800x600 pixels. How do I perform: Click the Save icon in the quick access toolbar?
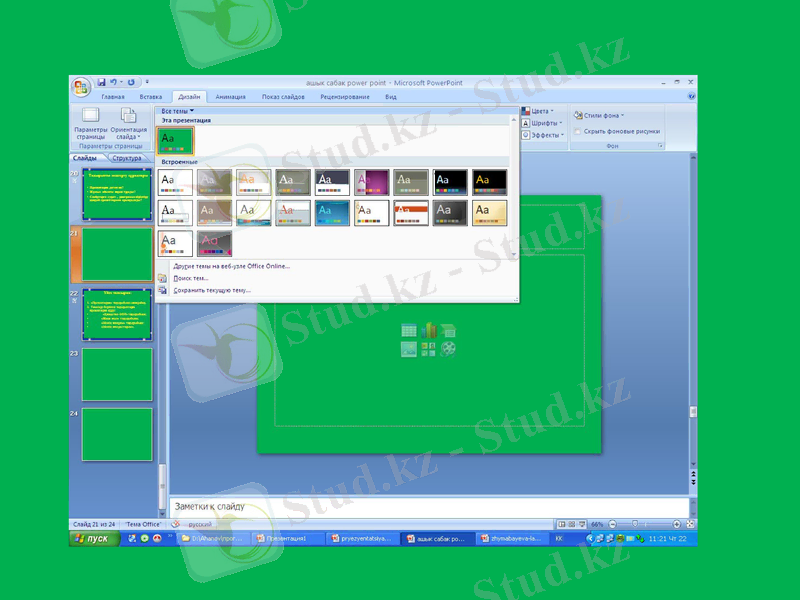[101, 82]
